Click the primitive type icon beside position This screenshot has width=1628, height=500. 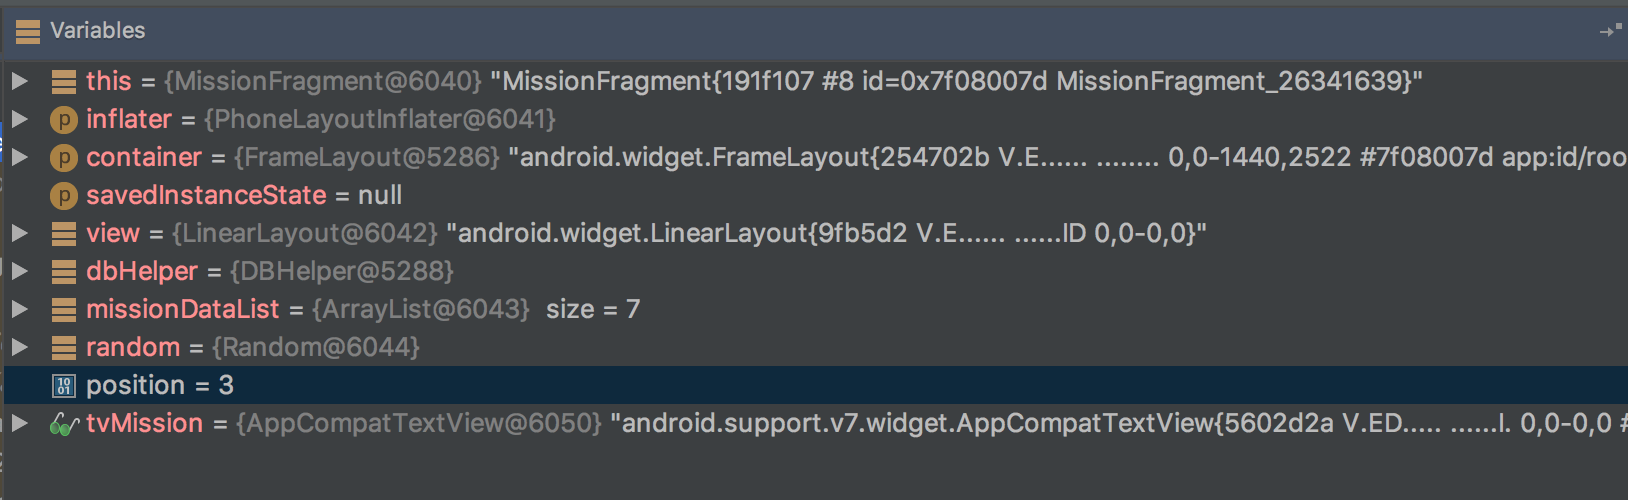tap(63, 386)
